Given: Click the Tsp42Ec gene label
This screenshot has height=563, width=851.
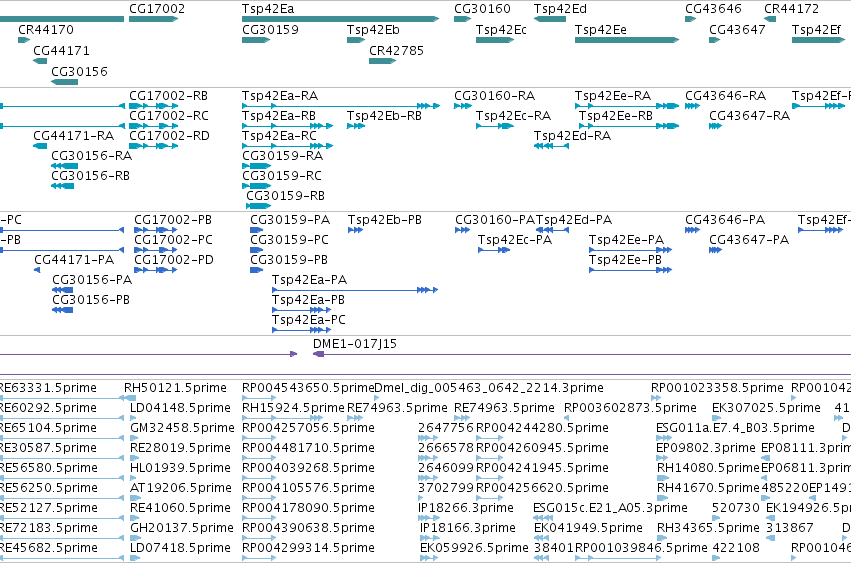Looking at the screenshot, I should (x=501, y=29).
